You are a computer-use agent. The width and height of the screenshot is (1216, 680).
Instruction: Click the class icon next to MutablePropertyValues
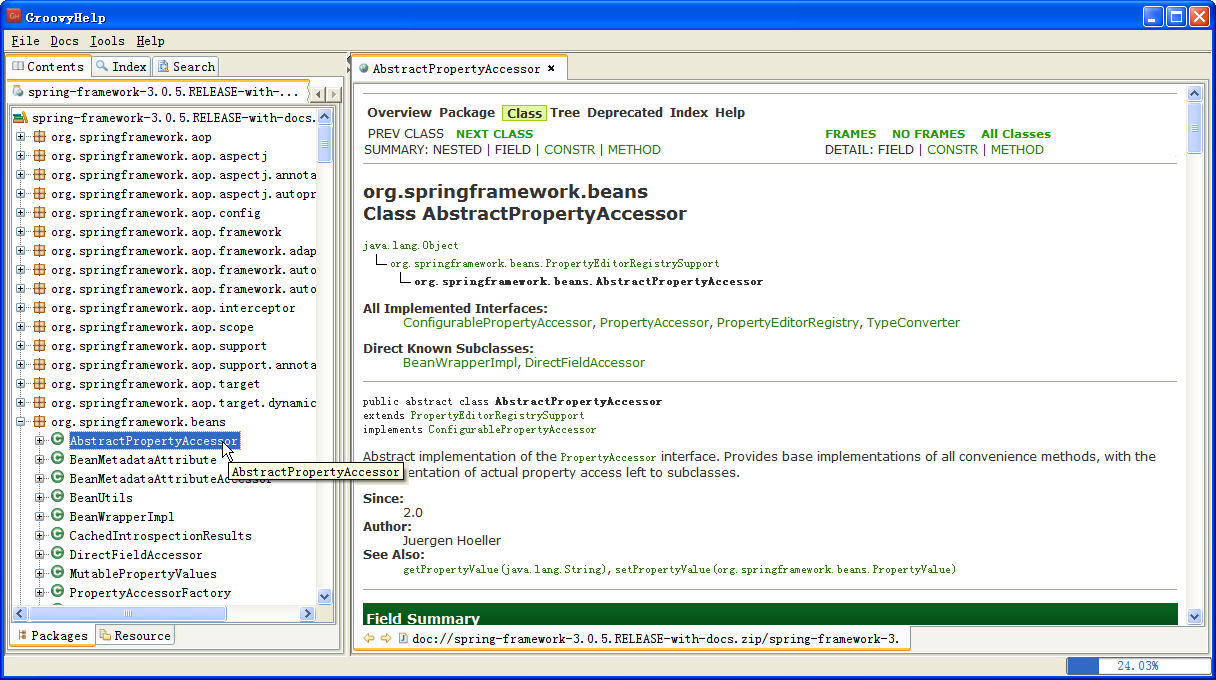click(58, 574)
